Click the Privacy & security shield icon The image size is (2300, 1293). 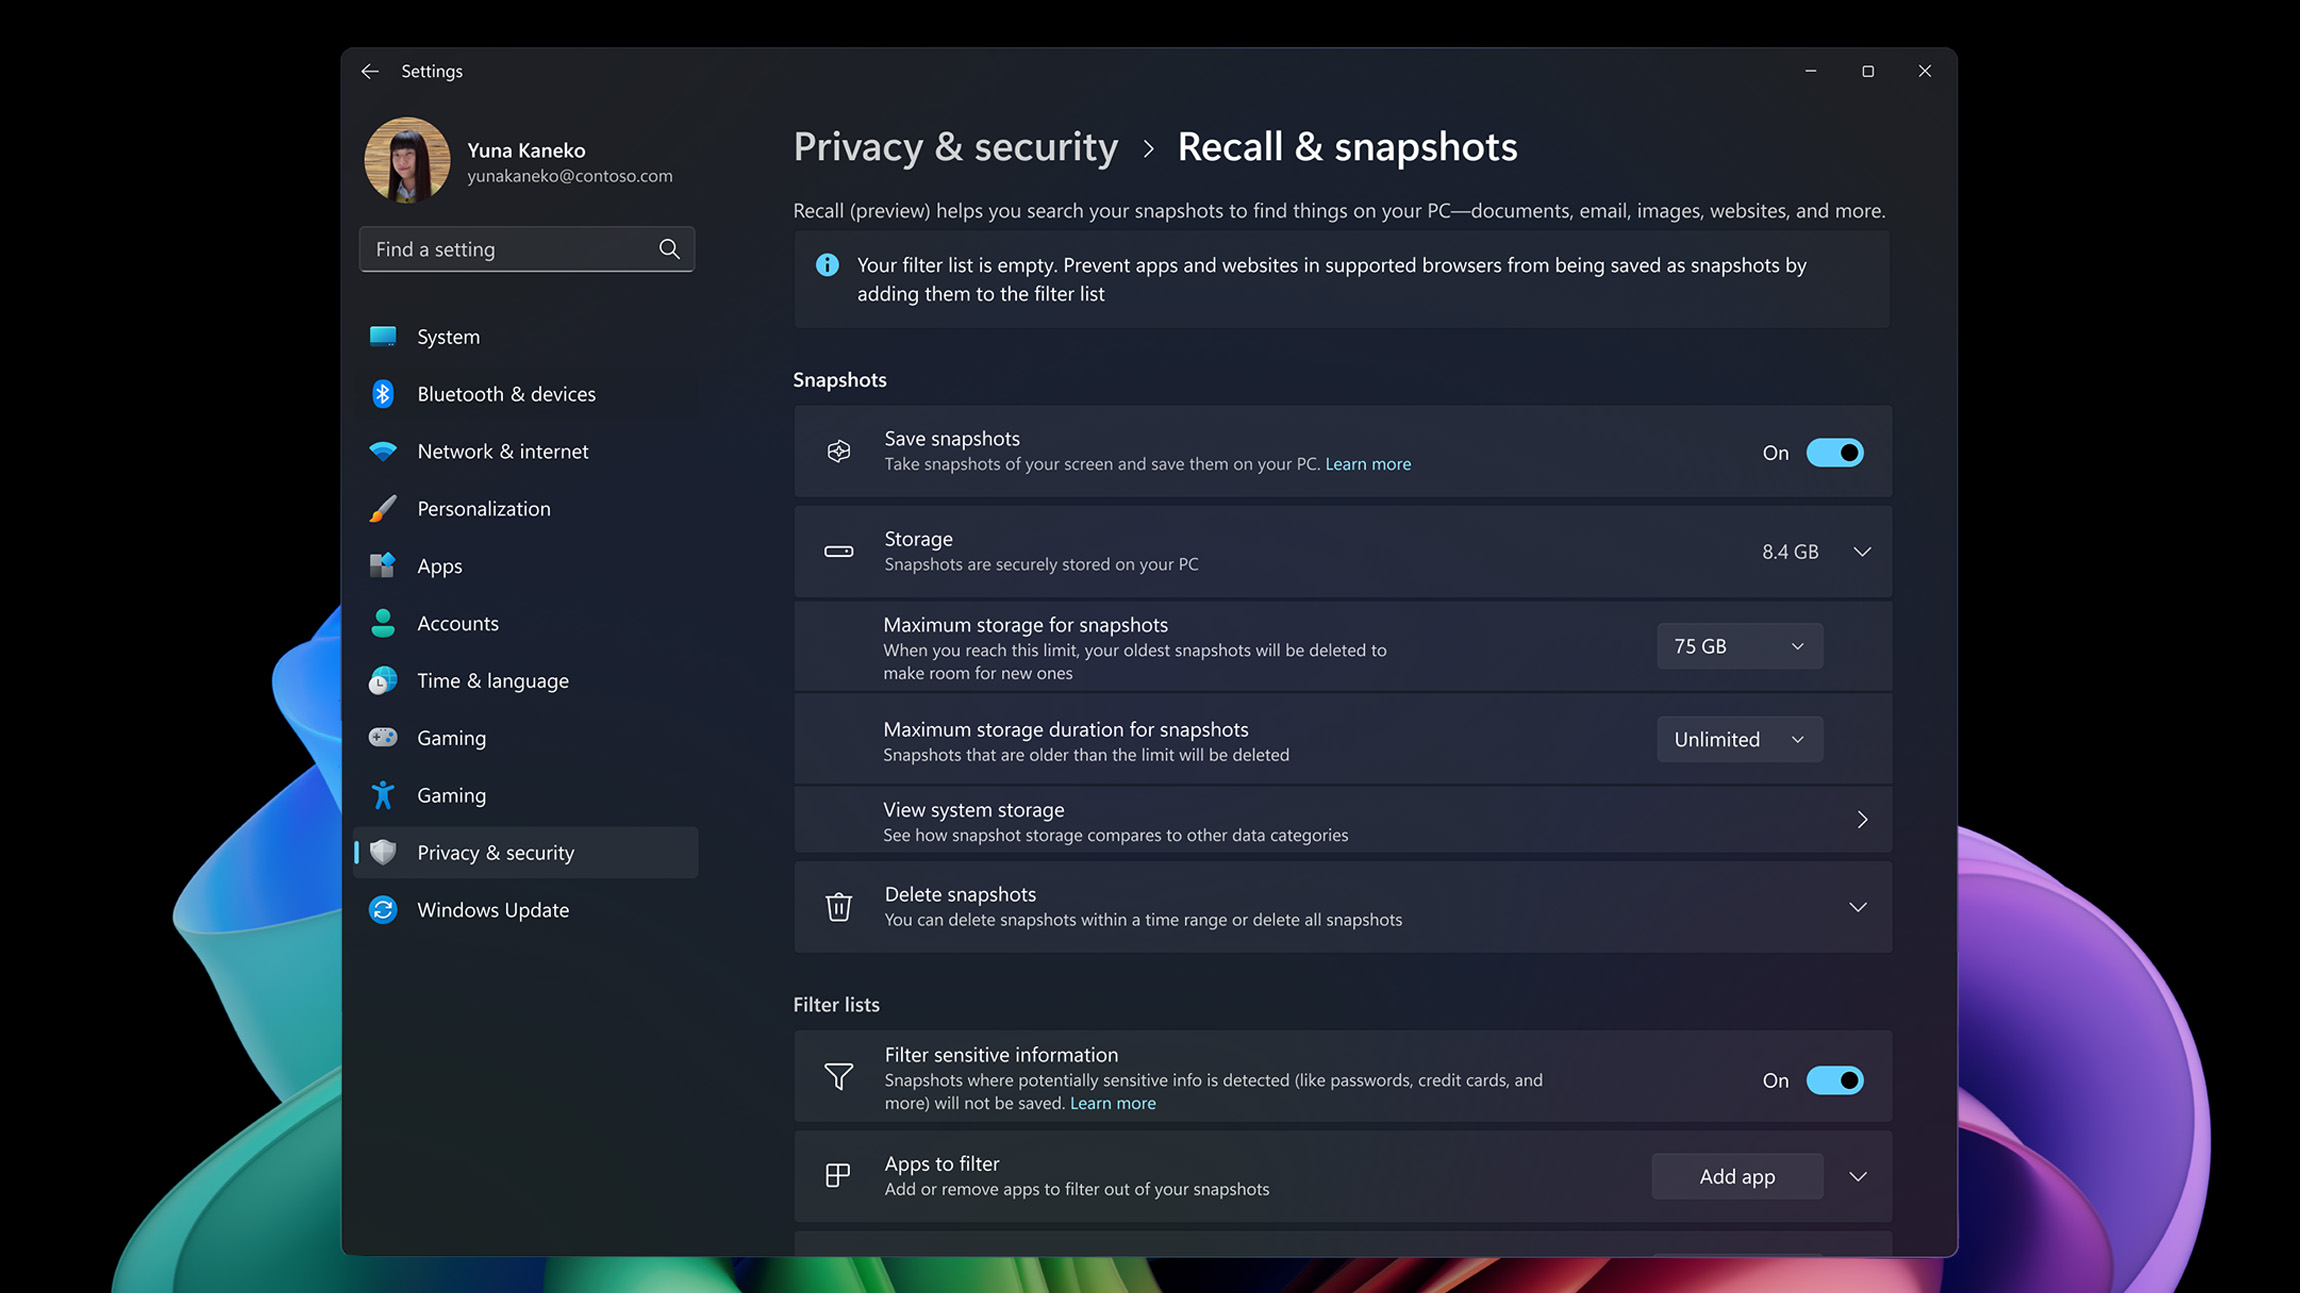383,852
